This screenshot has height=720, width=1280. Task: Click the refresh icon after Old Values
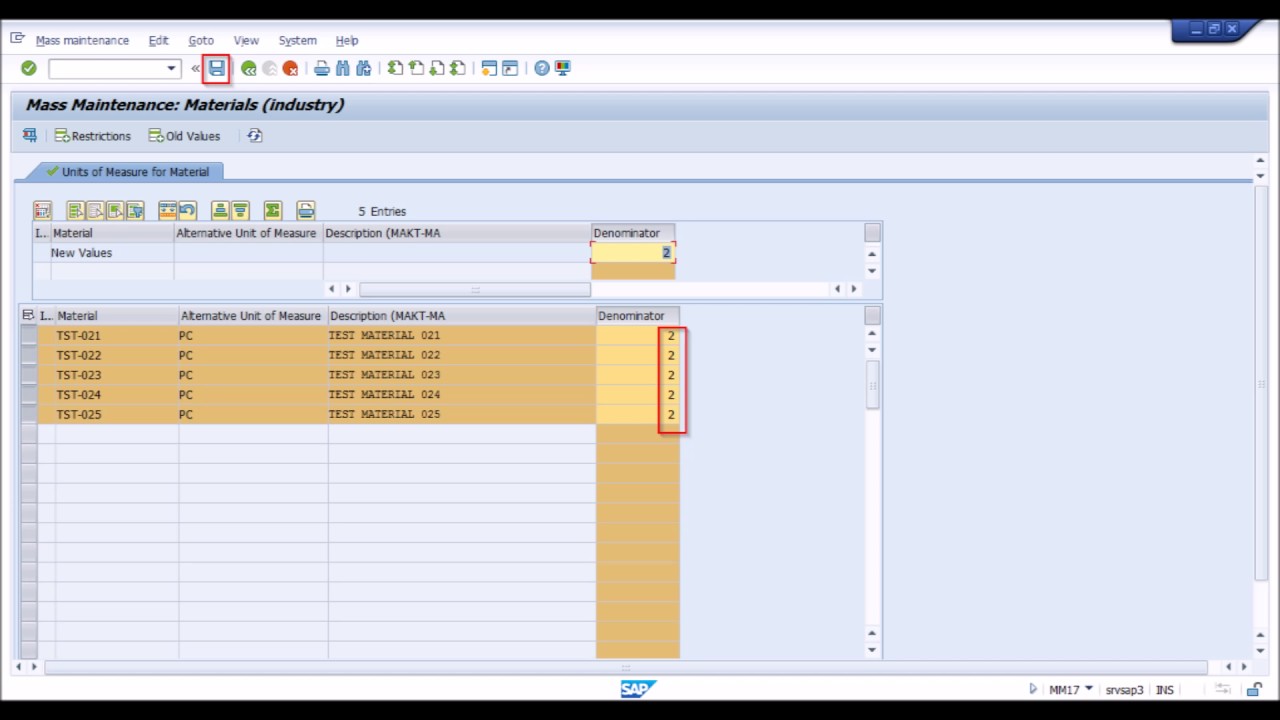coord(255,135)
